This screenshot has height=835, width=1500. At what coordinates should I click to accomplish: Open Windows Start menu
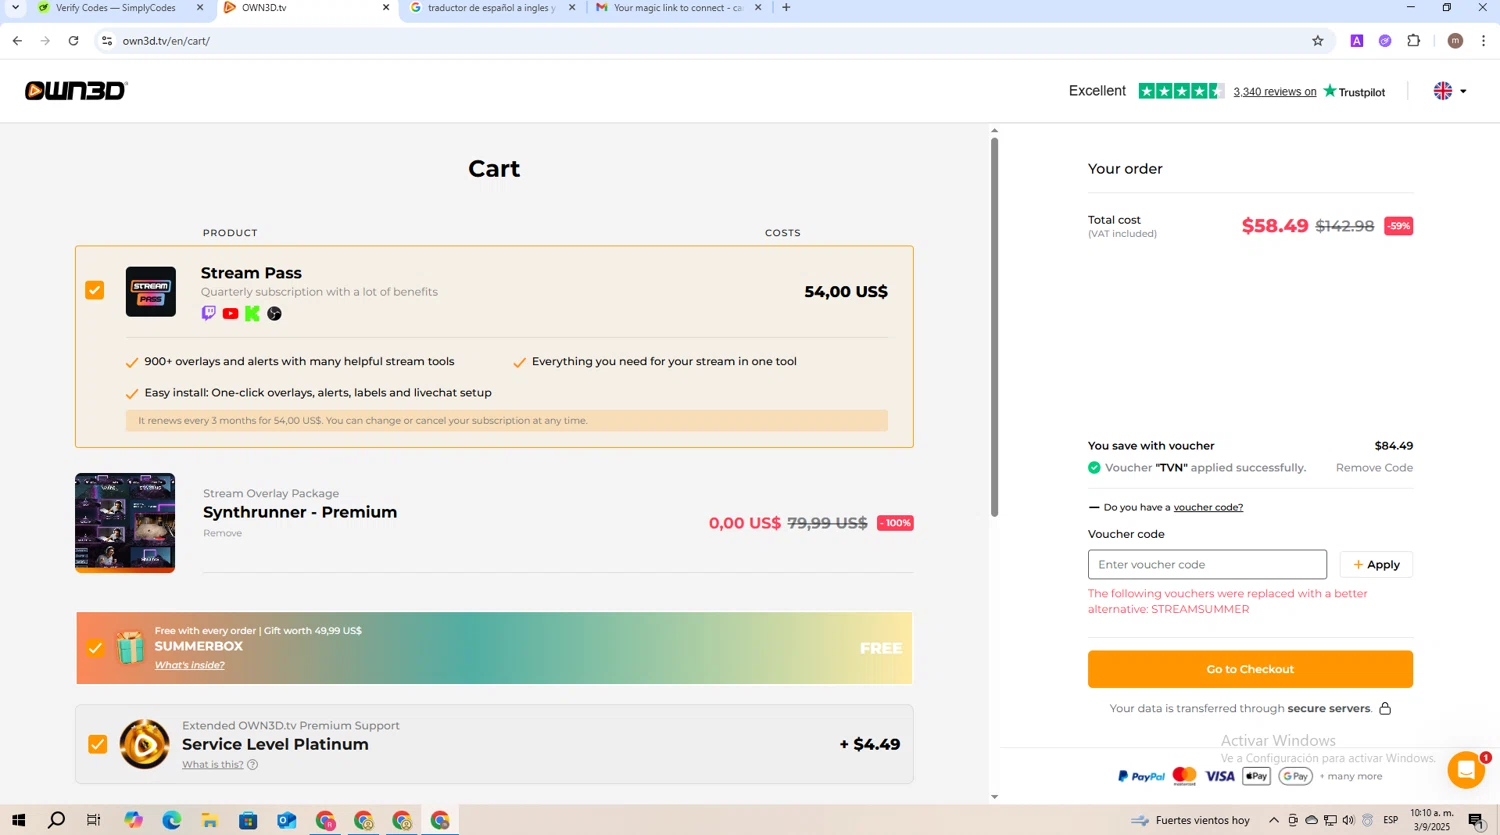[18, 820]
